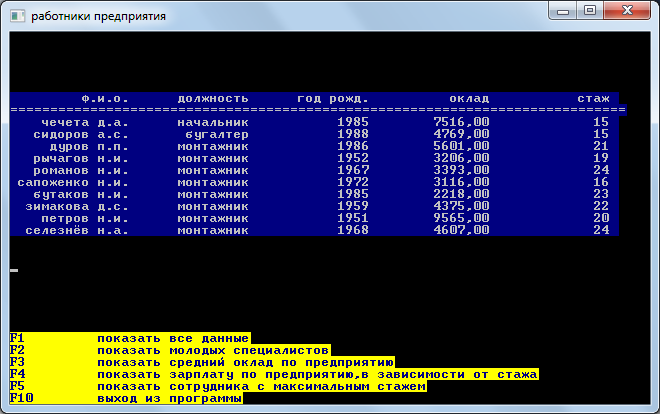Select the name петров н.и.

pyautogui.click(x=85, y=219)
